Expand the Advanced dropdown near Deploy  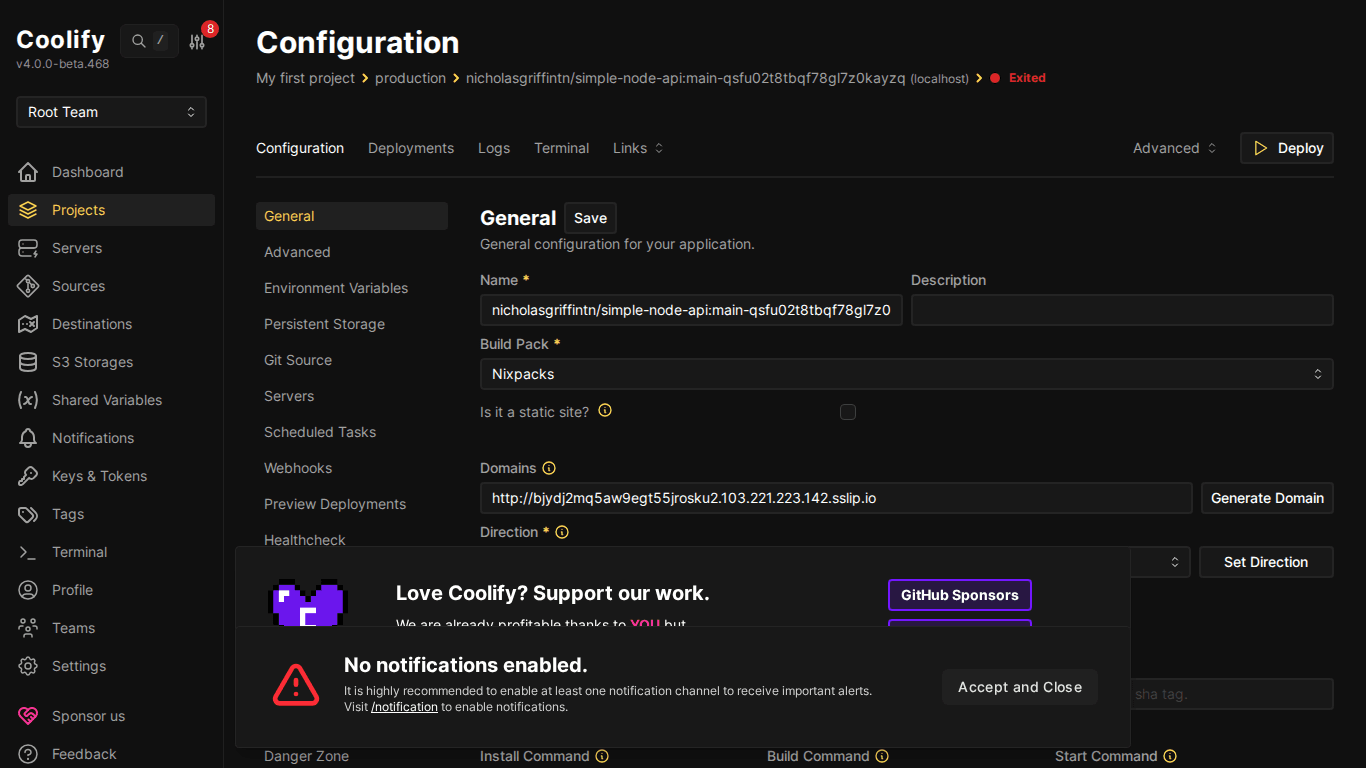click(x=1173, y=147)
